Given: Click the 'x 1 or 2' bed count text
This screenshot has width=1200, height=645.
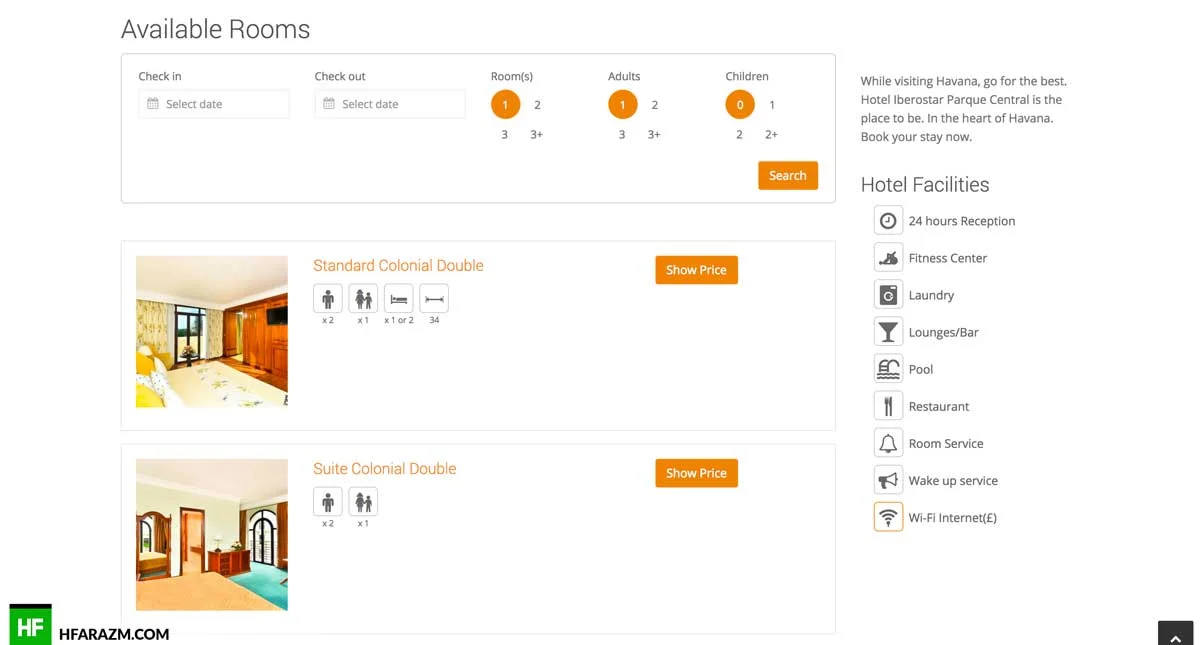Looking at the screenshot, I should pyautogui.click(x=399, y=320).
